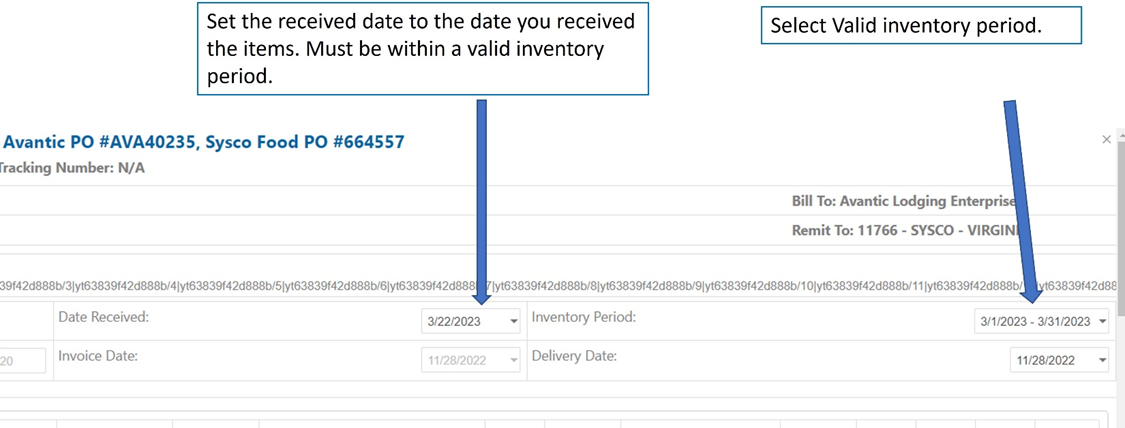Image resolution: width=1125 pixels, height=428 pixels.
Task: Click the disabled Invoice Date 11/28/2022 field
Action: [460, 361]
